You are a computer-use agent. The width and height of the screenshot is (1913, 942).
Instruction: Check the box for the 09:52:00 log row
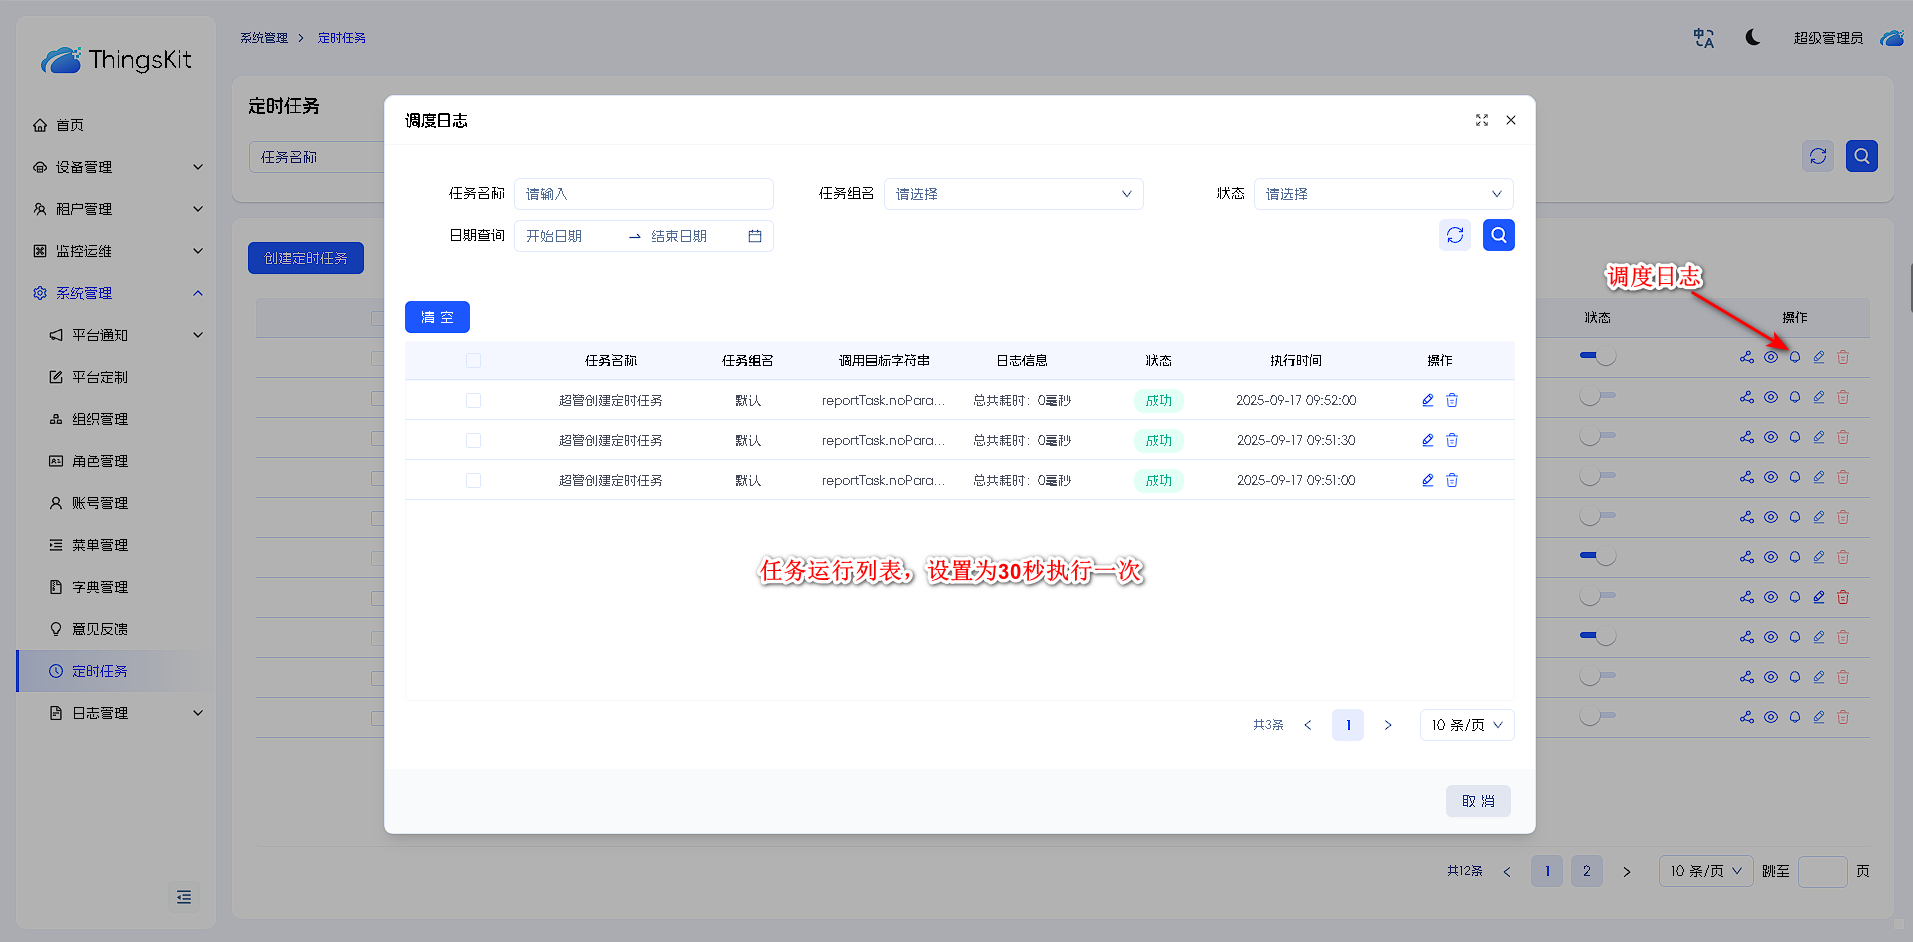point(474,400)
